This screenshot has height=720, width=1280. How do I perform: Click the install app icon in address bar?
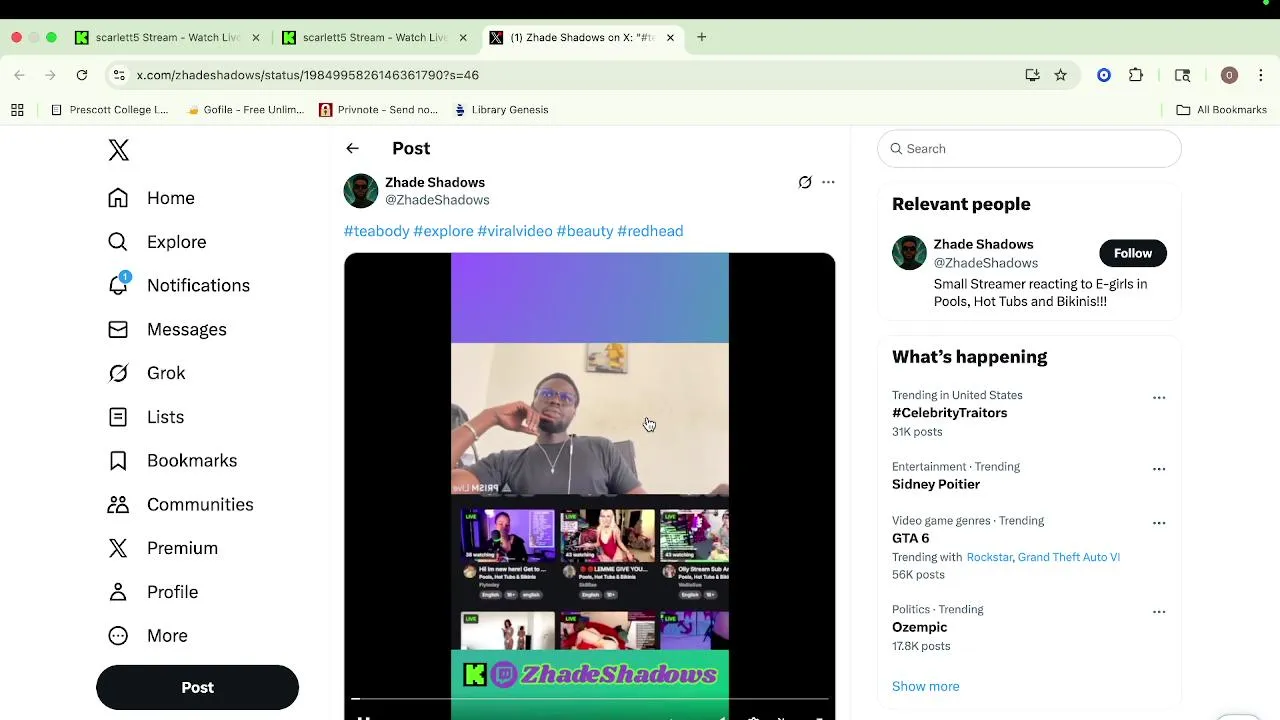pos(1033,75)
